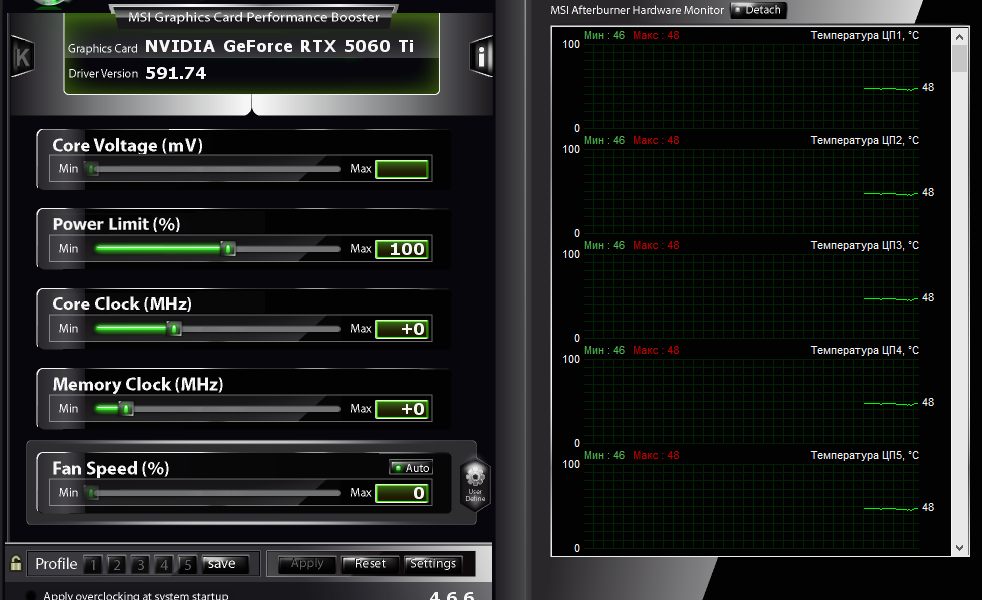
Task: Save the current profile
Action: 225,564
